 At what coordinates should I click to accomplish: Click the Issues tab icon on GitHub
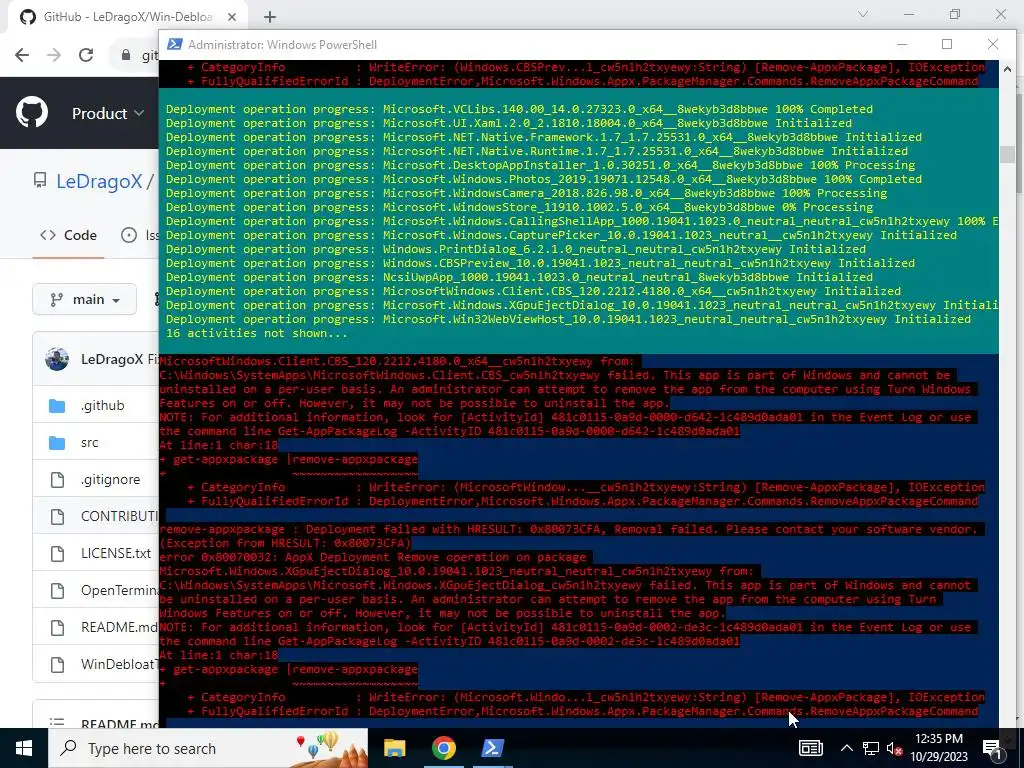(x=129, y=235)
